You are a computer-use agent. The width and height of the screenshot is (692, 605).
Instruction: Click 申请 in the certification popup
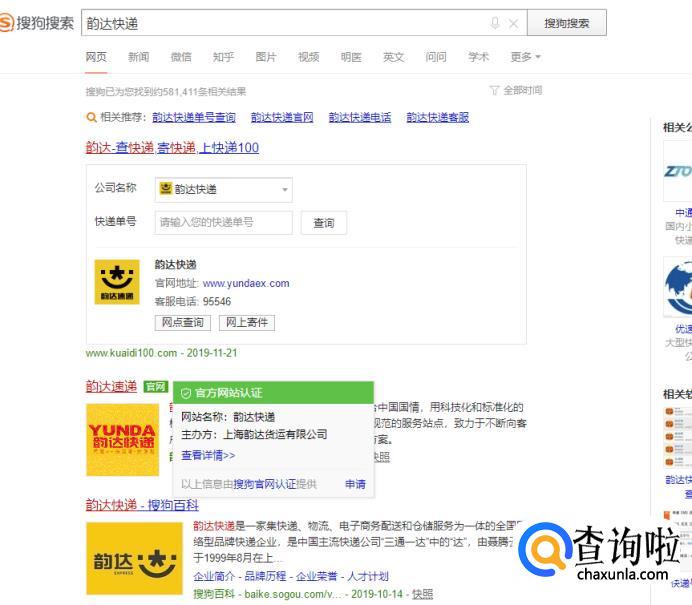pyautogui.click(x=355, y=484)
